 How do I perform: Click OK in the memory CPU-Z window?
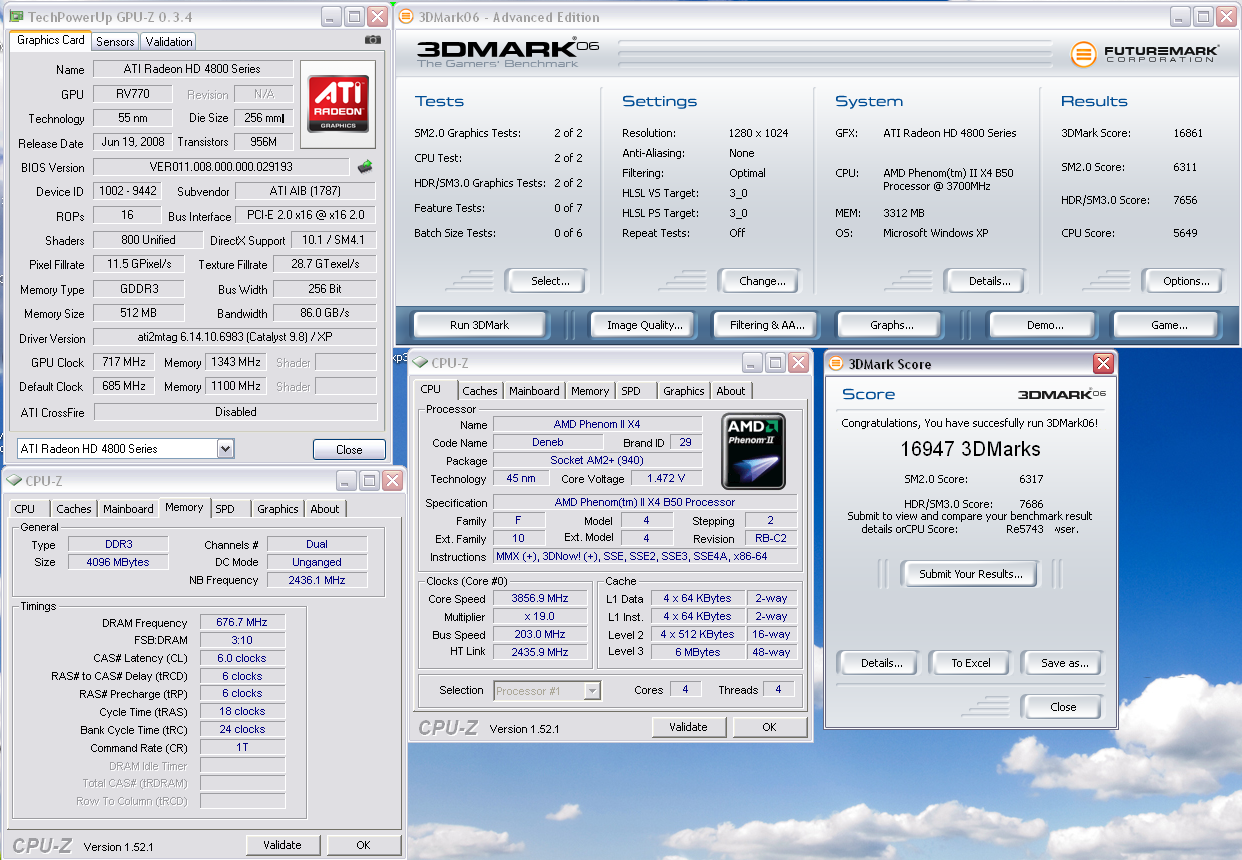pyautogui.click(x=363, y=845)
